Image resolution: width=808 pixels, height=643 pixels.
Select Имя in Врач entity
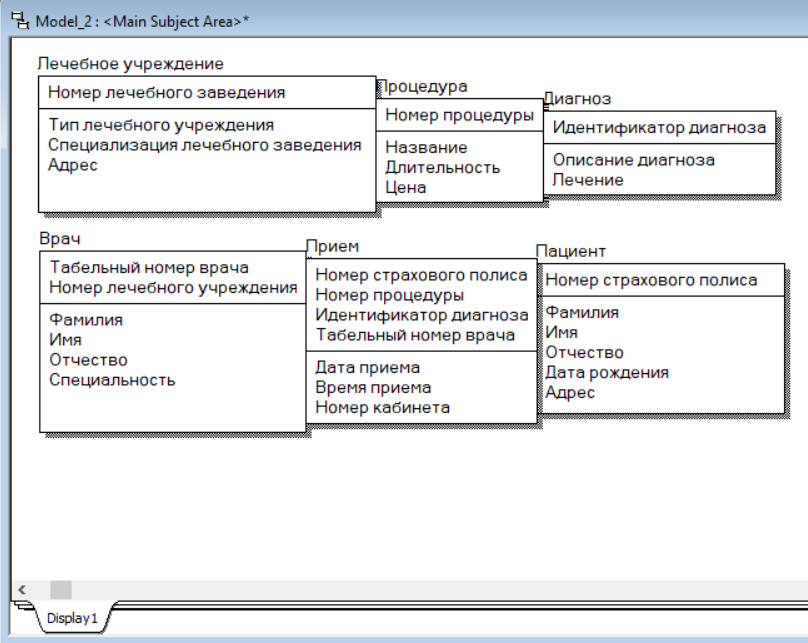point(65,340)
